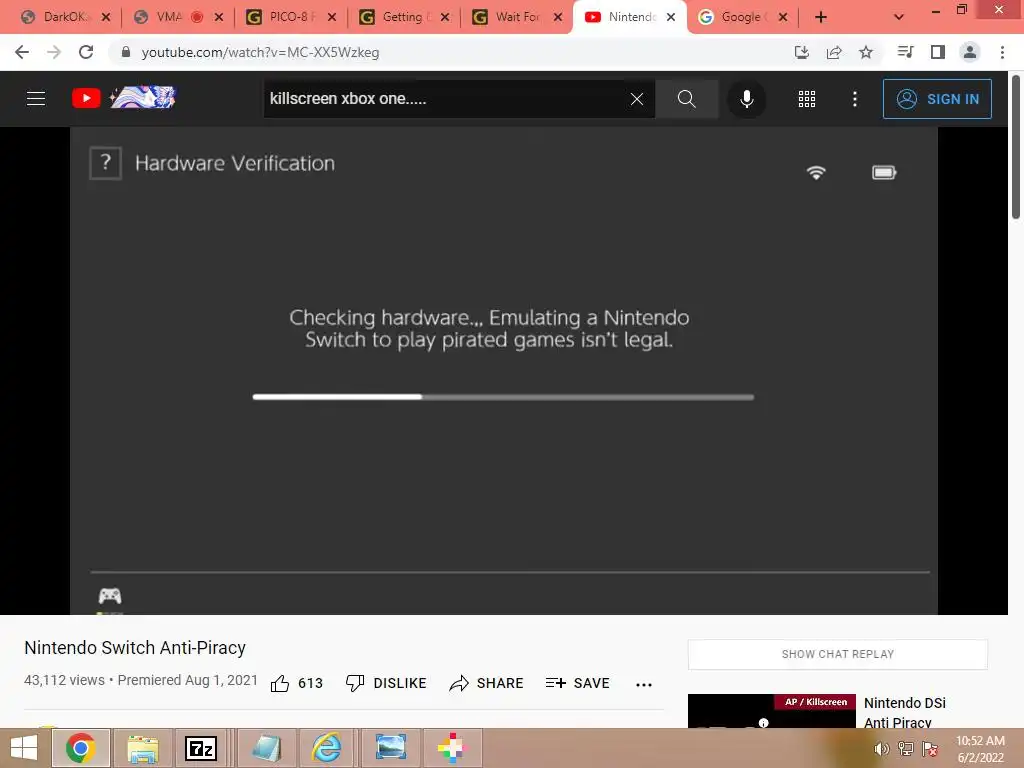The image size is (1024, 768).
Task: Open Nintendo DSi Anti Piracy title link
Action: point(904,712)
